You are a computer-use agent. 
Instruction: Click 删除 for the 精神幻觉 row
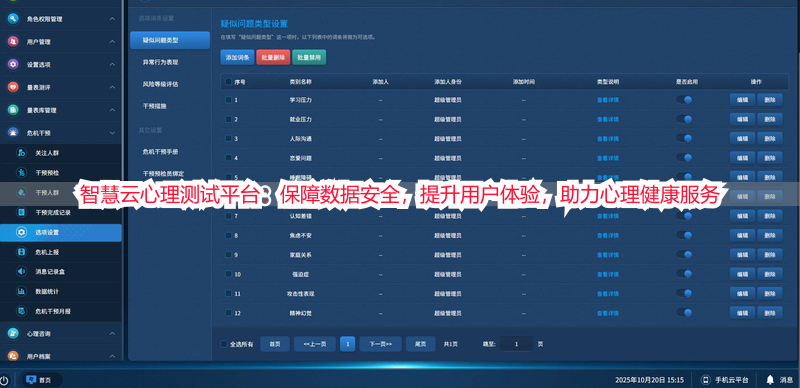pyautogui.click(x=770, y=313)
